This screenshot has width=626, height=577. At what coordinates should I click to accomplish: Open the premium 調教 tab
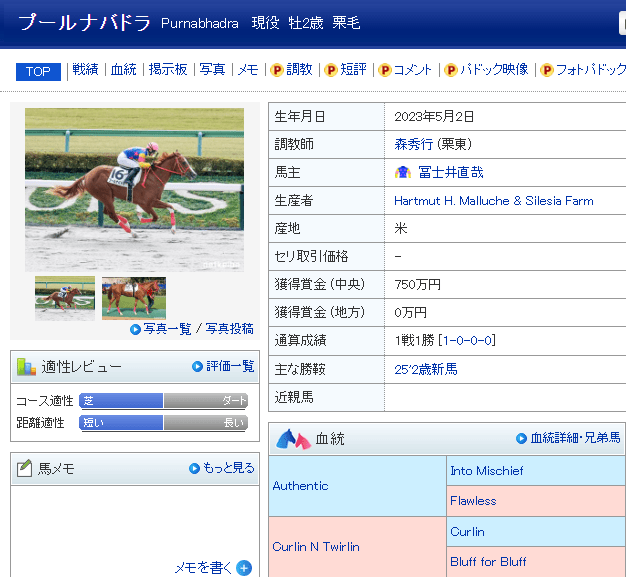pyautogui.click(x=299, y=69)
